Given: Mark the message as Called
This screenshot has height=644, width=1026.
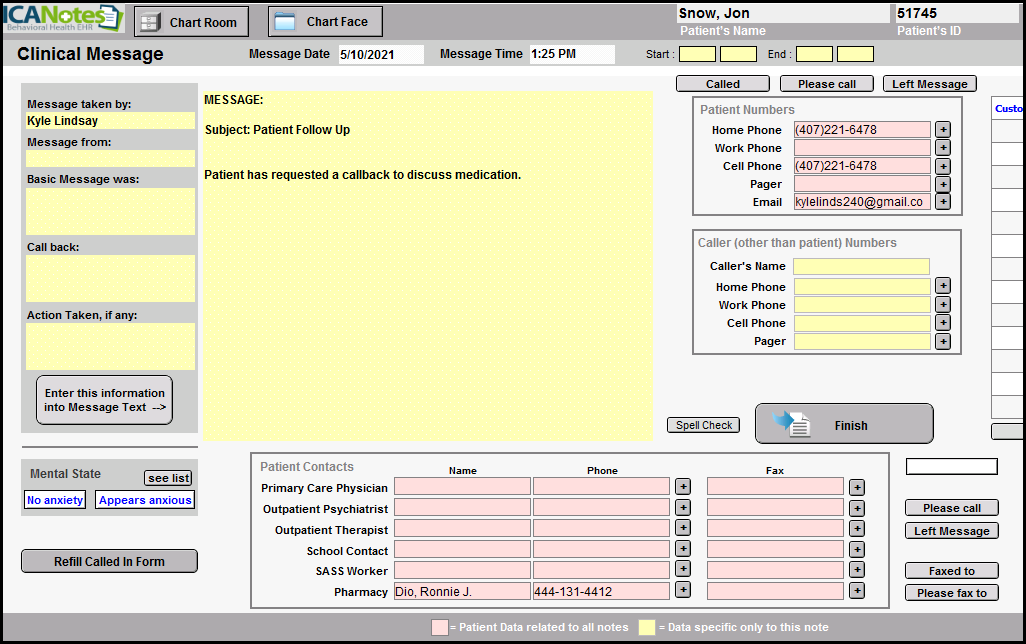Looking at the screenshot, I should tap(722, 84).
